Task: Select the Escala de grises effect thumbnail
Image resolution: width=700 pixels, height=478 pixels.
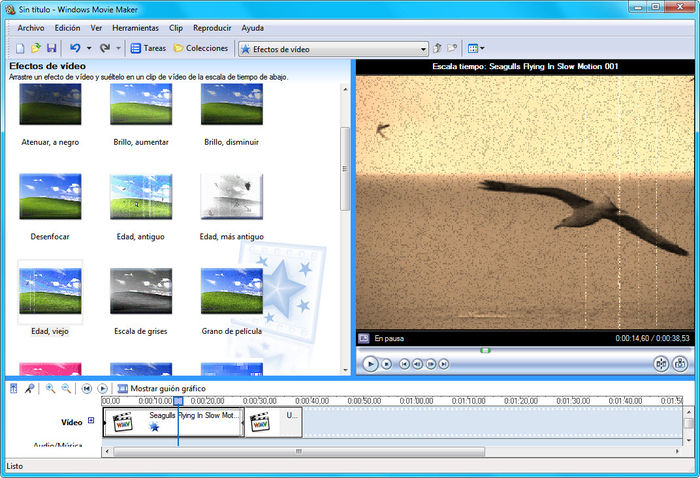Action: pyautogui.click(x=140, y=292)
